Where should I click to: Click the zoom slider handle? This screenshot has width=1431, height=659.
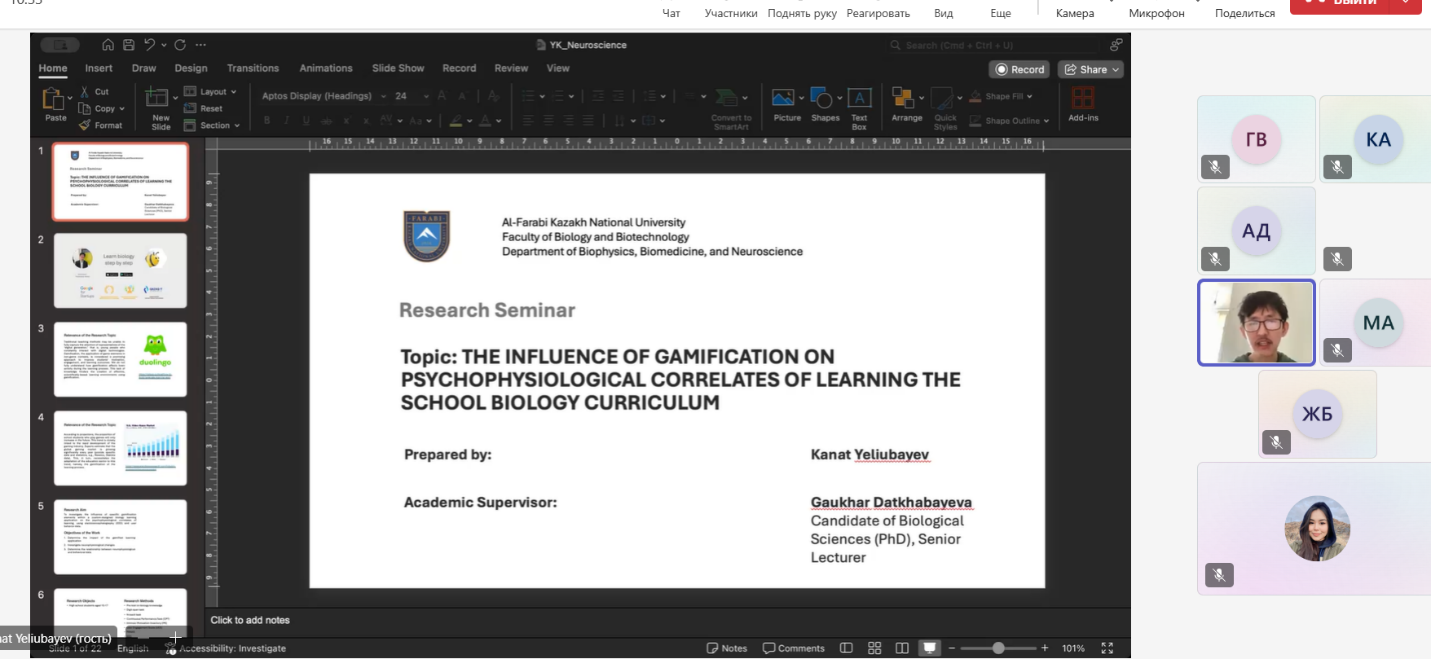click(x=998, y=648)
